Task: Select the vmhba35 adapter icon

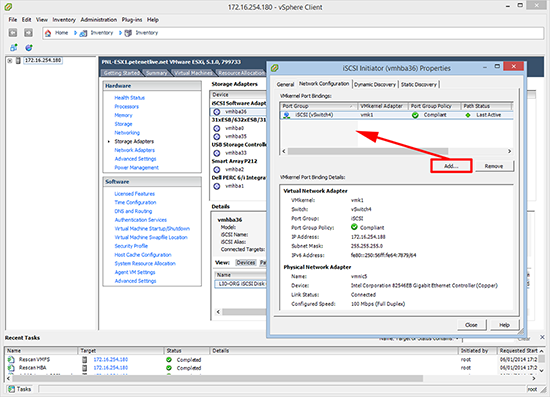Action: [x=217, y=136]
